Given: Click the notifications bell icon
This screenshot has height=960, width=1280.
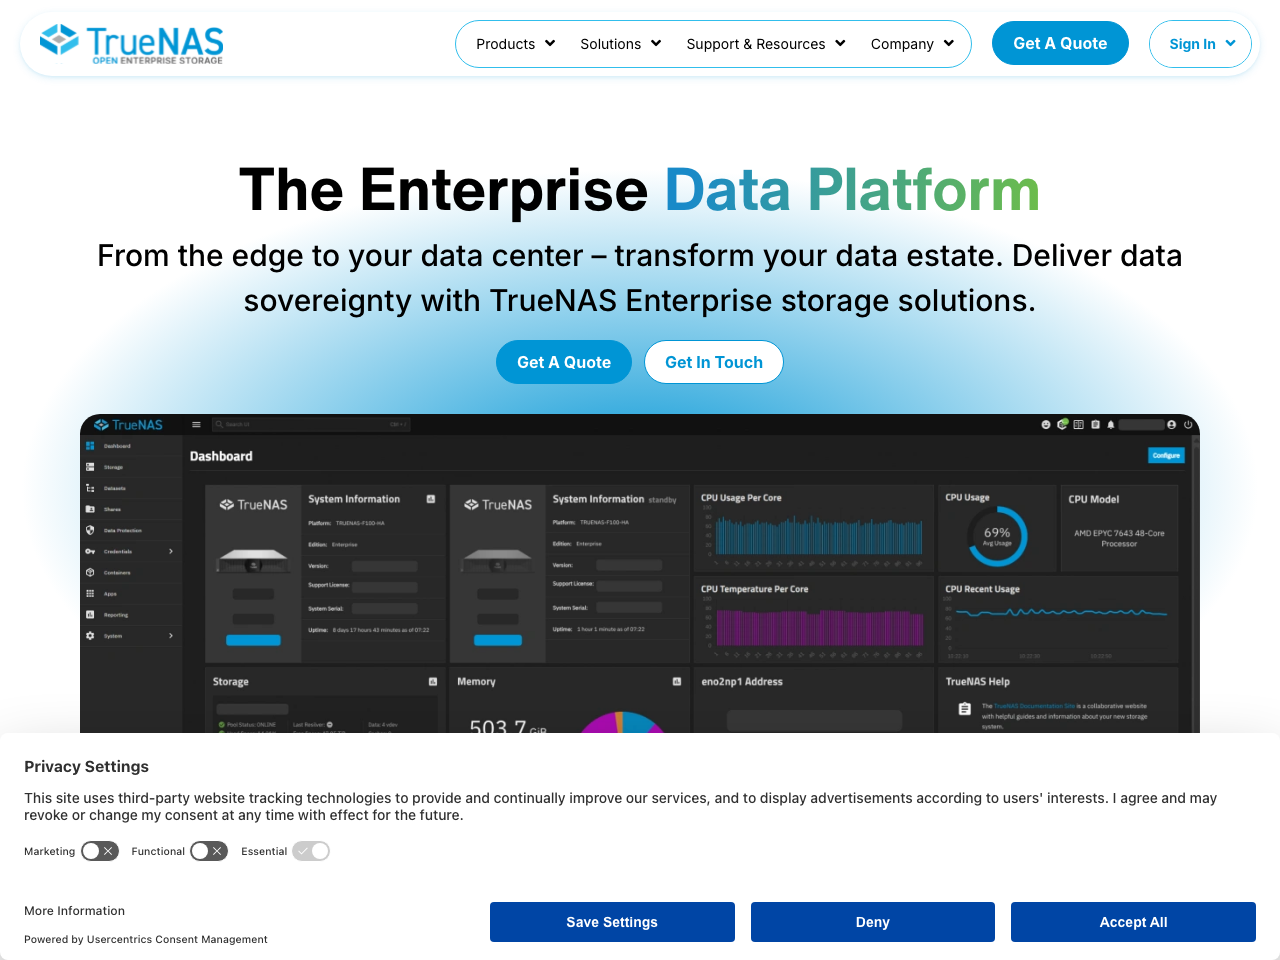Looking at the screenshot, I should tap(1111, 425).
